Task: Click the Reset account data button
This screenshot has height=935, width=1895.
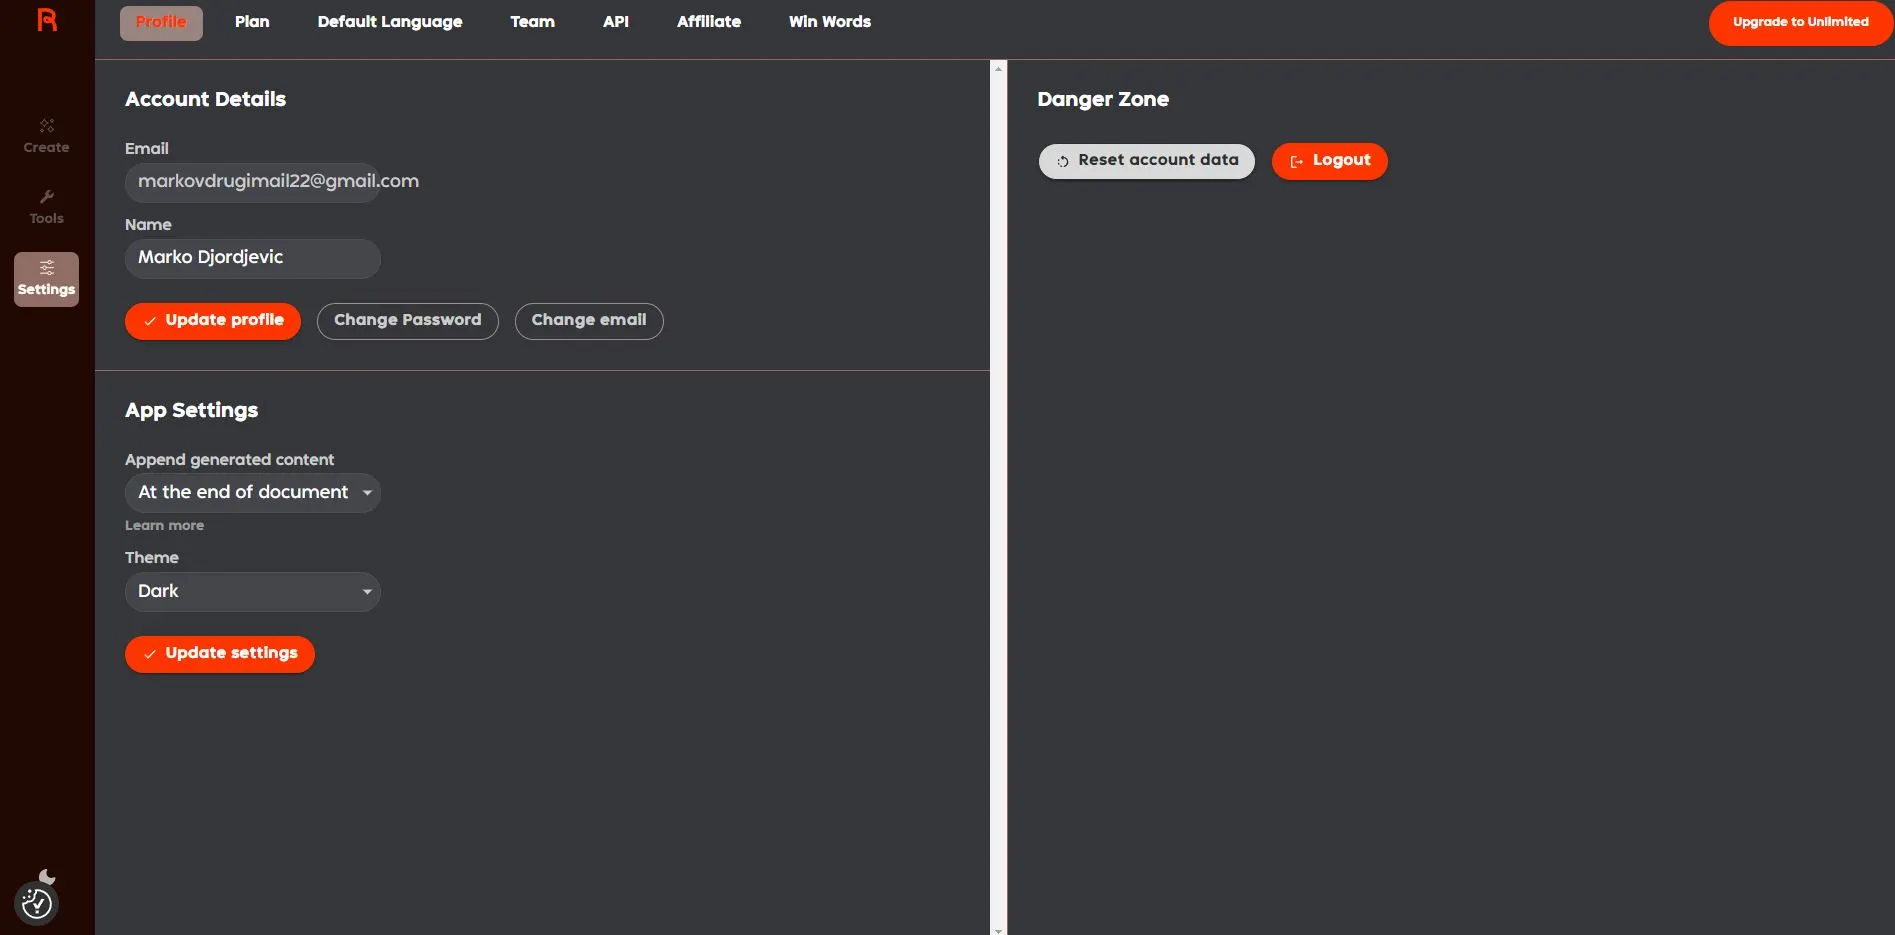Action: [x=1147, y=161]
